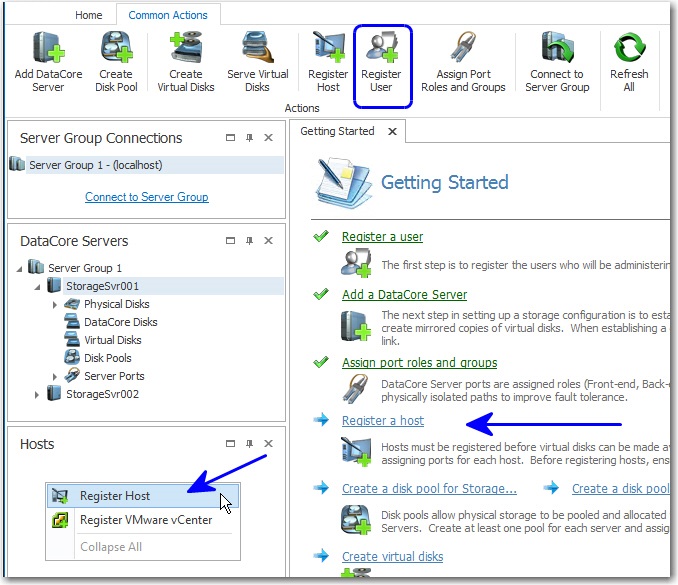678x585 pixels.
Task: Select DataCore Disks tree item
Action: click(121, 322)
